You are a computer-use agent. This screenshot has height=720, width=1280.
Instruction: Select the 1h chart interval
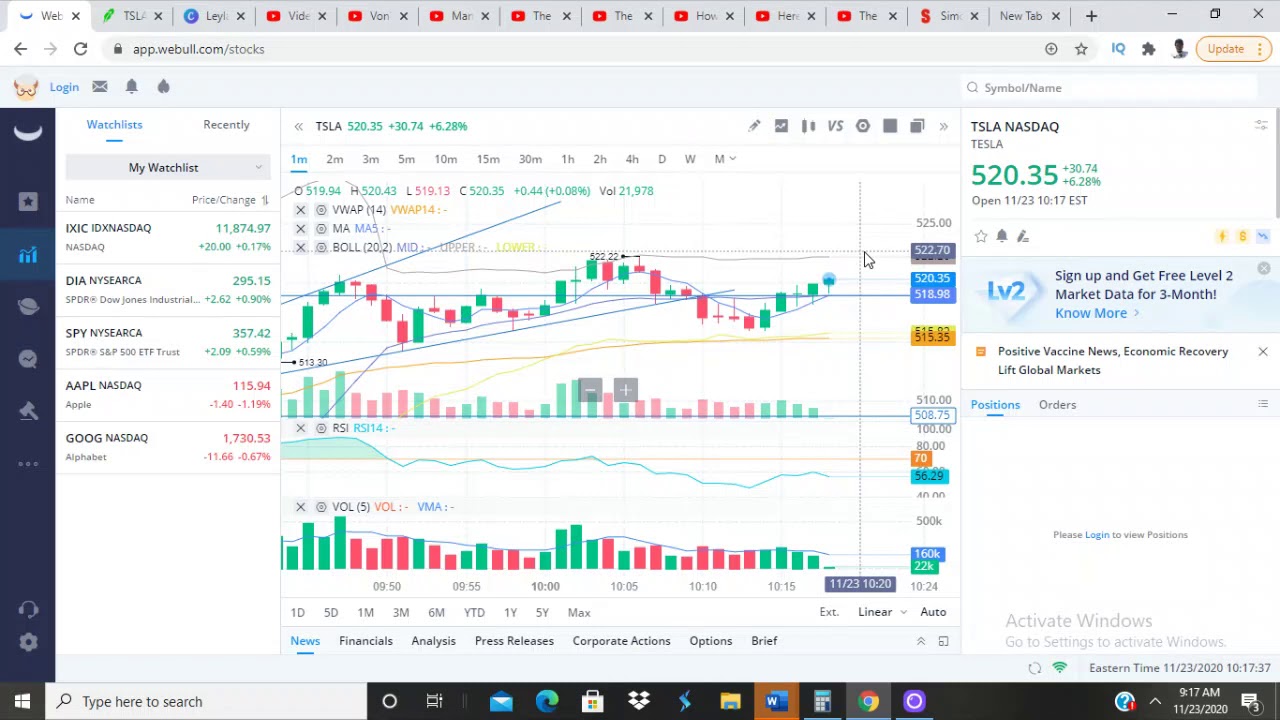click(x=567, y=159)
